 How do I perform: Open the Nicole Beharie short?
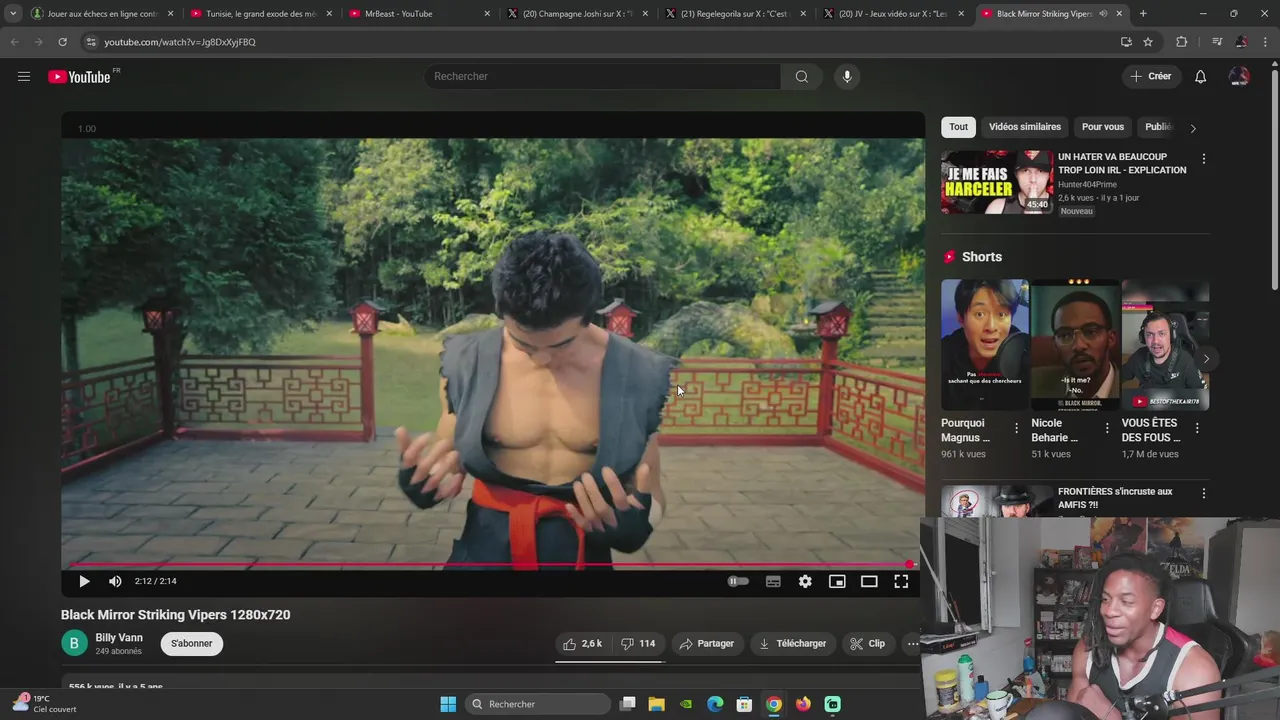point(1075,345)
